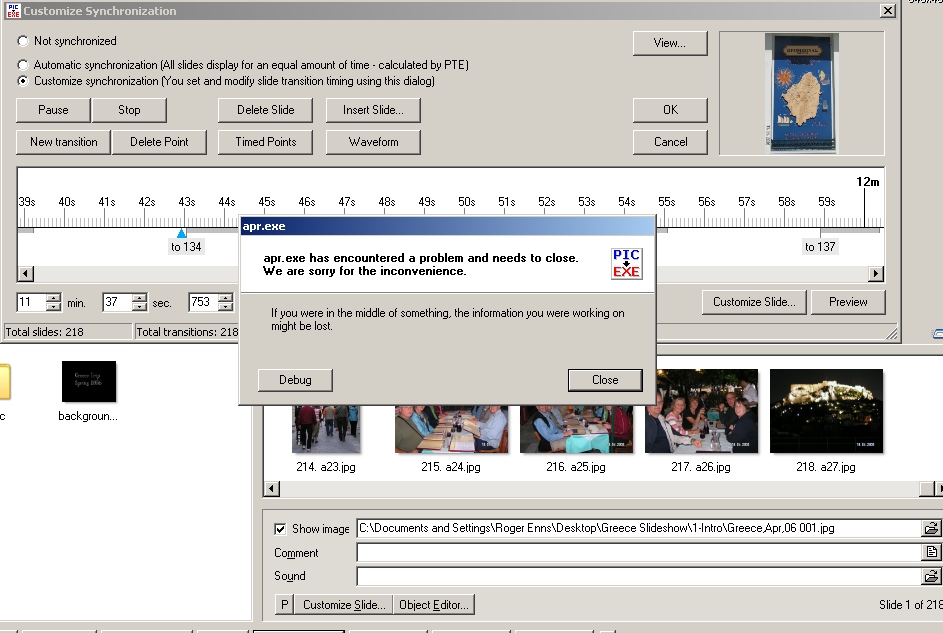Open the Insert Slide dialog
943x633 pixels.
[x=373, y=110]
